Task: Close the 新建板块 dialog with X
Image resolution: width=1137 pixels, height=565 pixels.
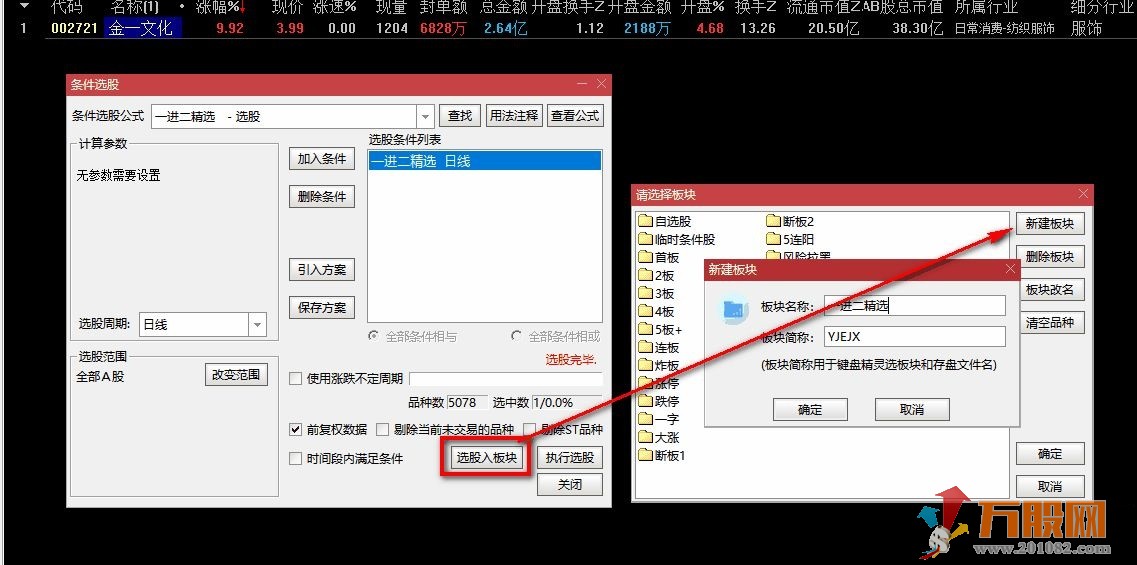Action: [x=1010, y=269]
